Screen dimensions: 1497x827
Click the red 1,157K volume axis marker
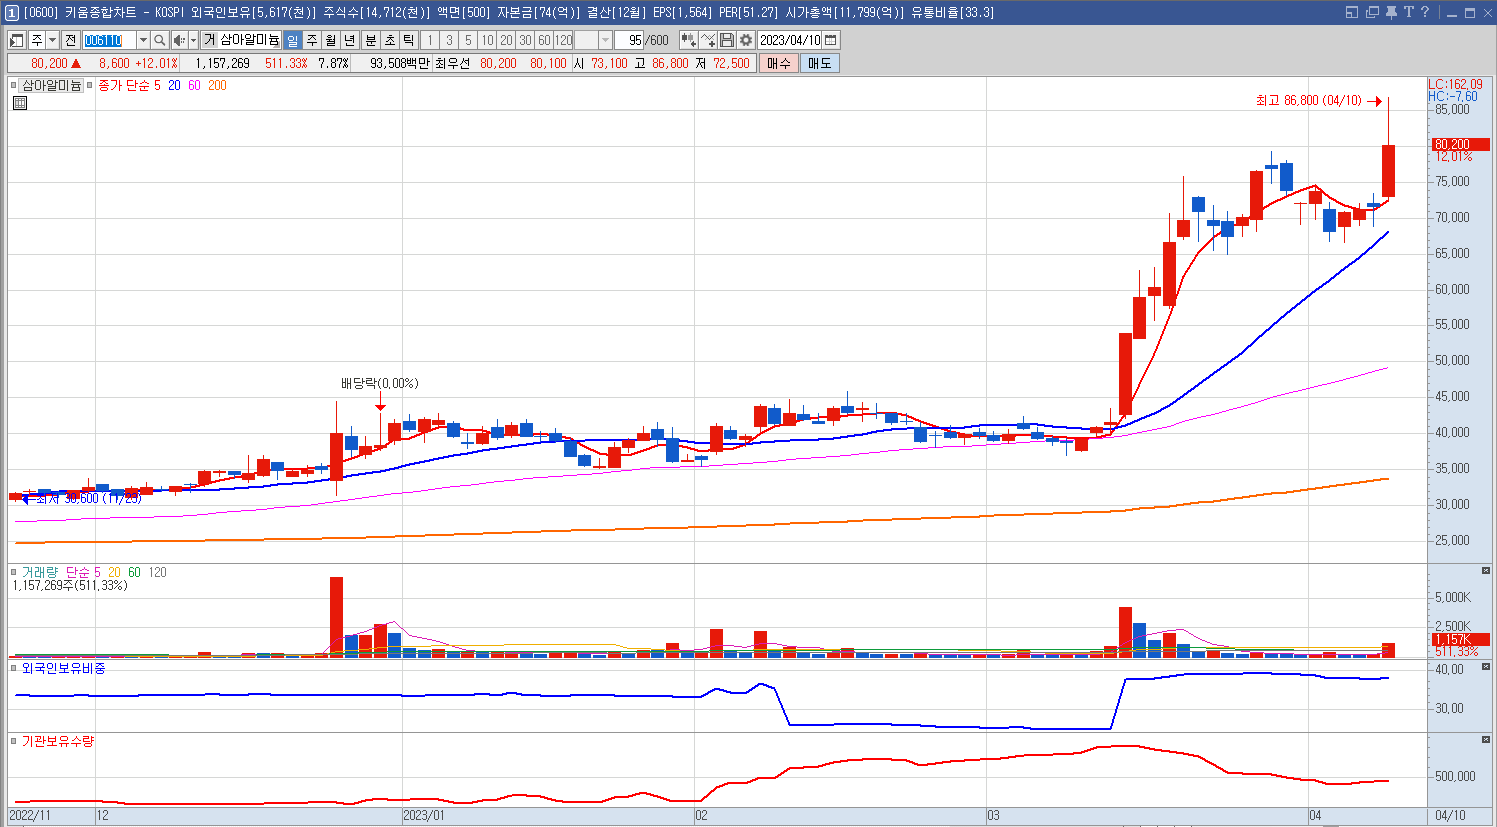1459,639
